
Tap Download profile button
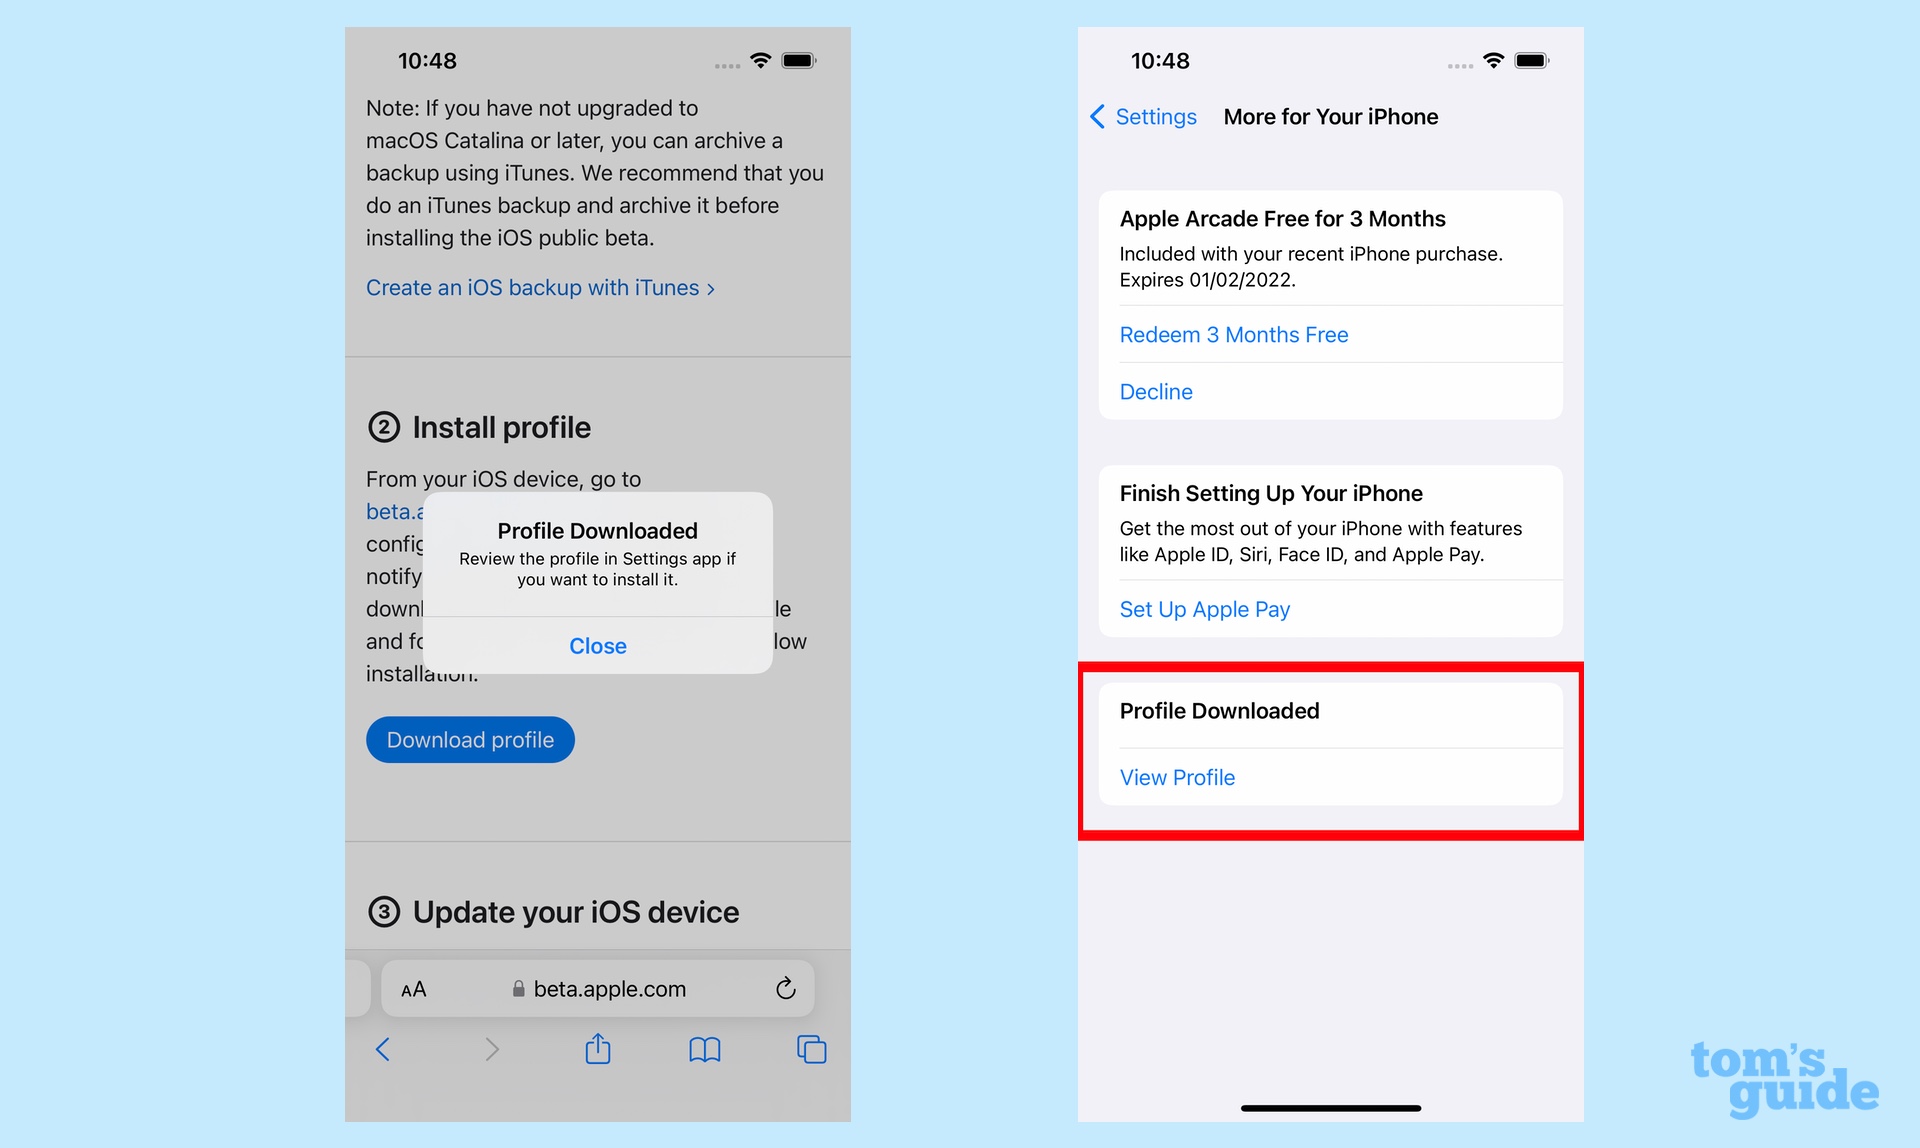[x=470, y=738]
